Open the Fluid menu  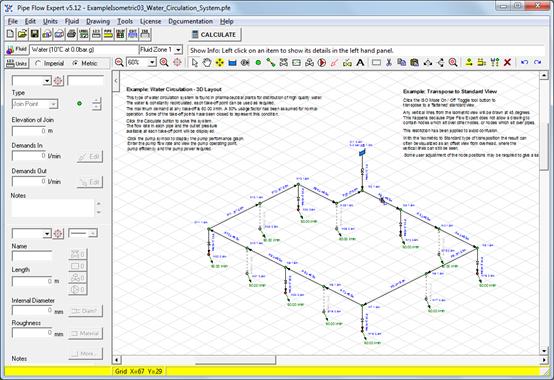72,21
